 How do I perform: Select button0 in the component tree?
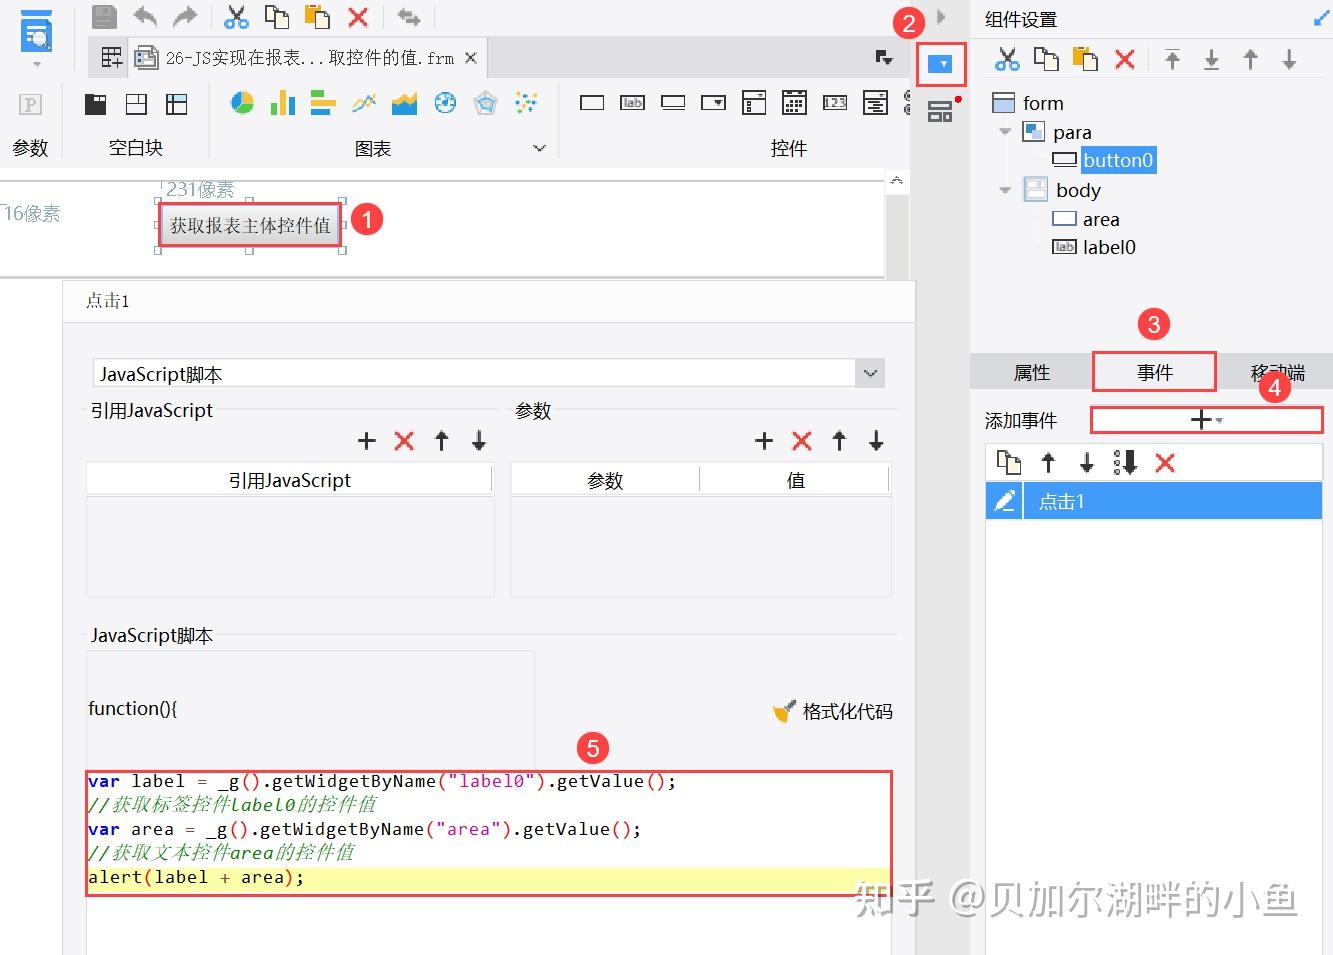[1118, 159]
